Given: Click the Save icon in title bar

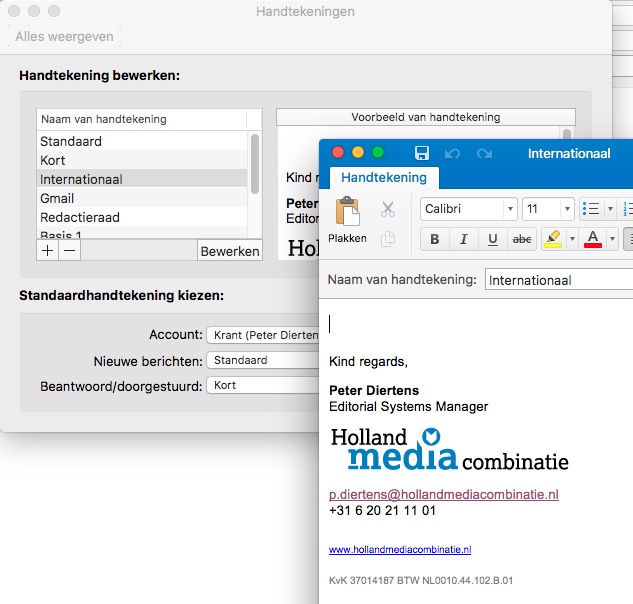Looking at the screenshot, I should click(421, 154).
